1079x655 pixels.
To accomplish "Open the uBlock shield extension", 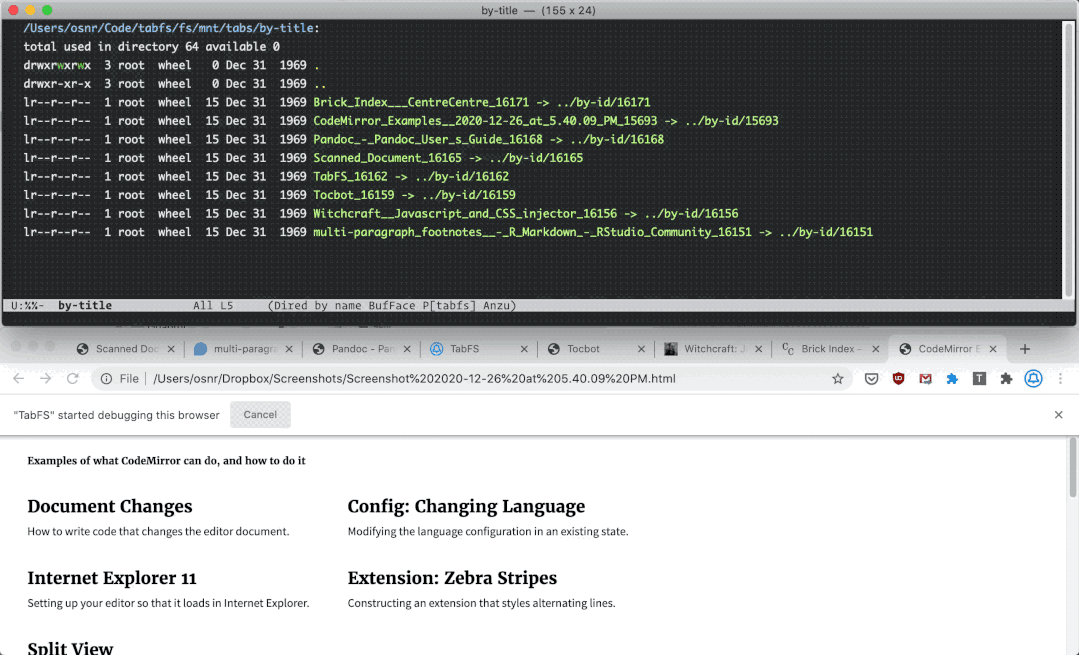I will pyautogui.click(x=898, y=378).
